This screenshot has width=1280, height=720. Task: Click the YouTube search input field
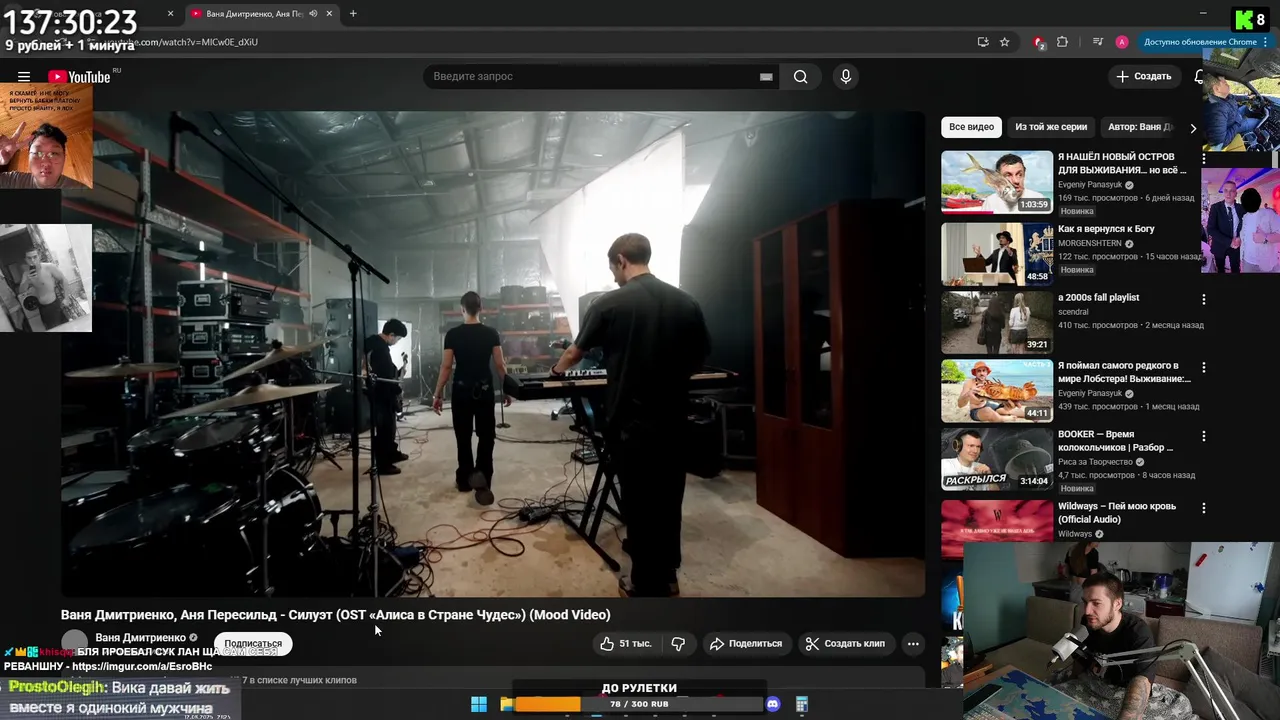(x=600, y=77)
